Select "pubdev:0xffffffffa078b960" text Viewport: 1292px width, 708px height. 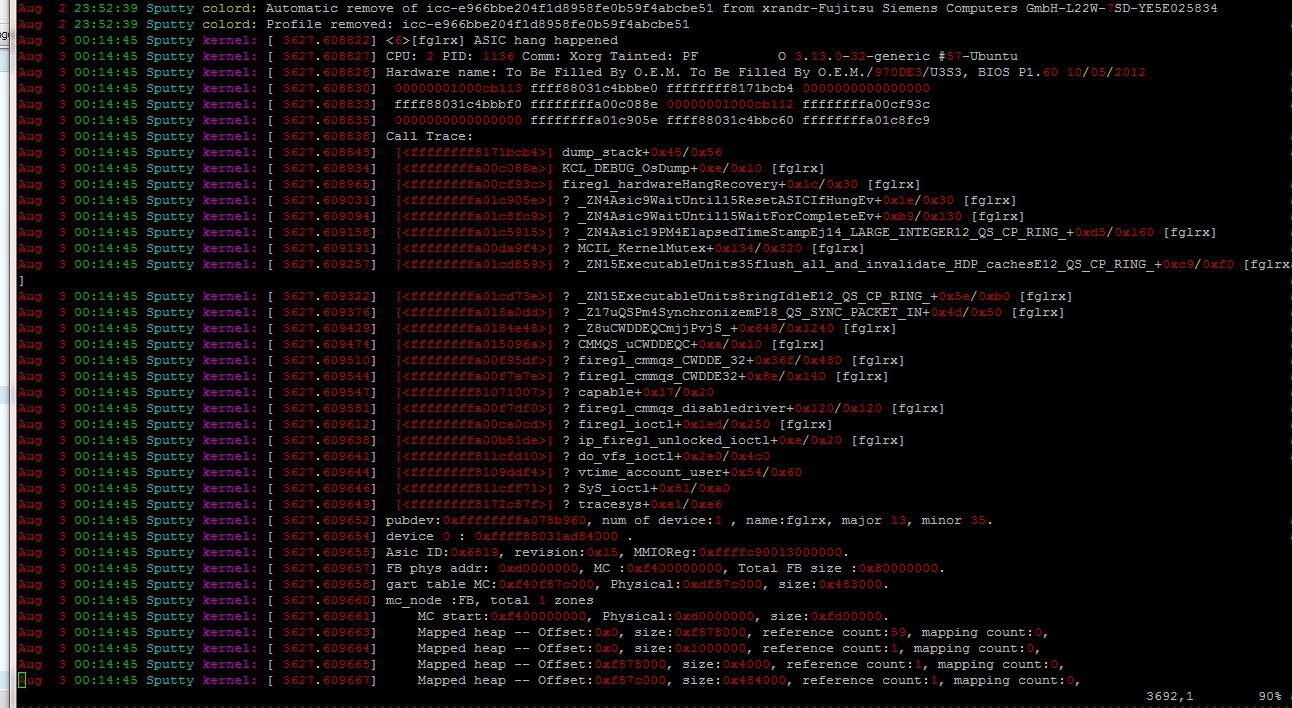click(488, 520)
